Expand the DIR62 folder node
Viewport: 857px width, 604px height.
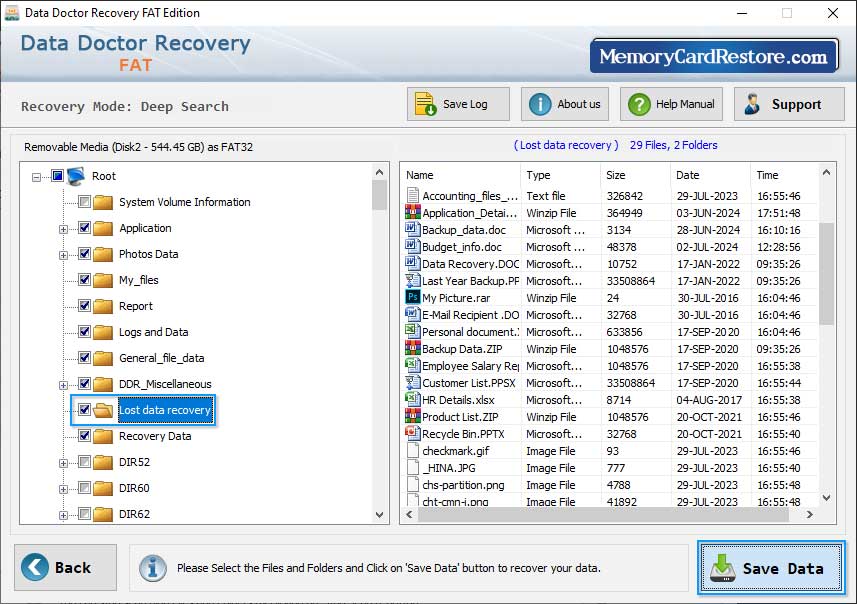[x=63, y=515]
